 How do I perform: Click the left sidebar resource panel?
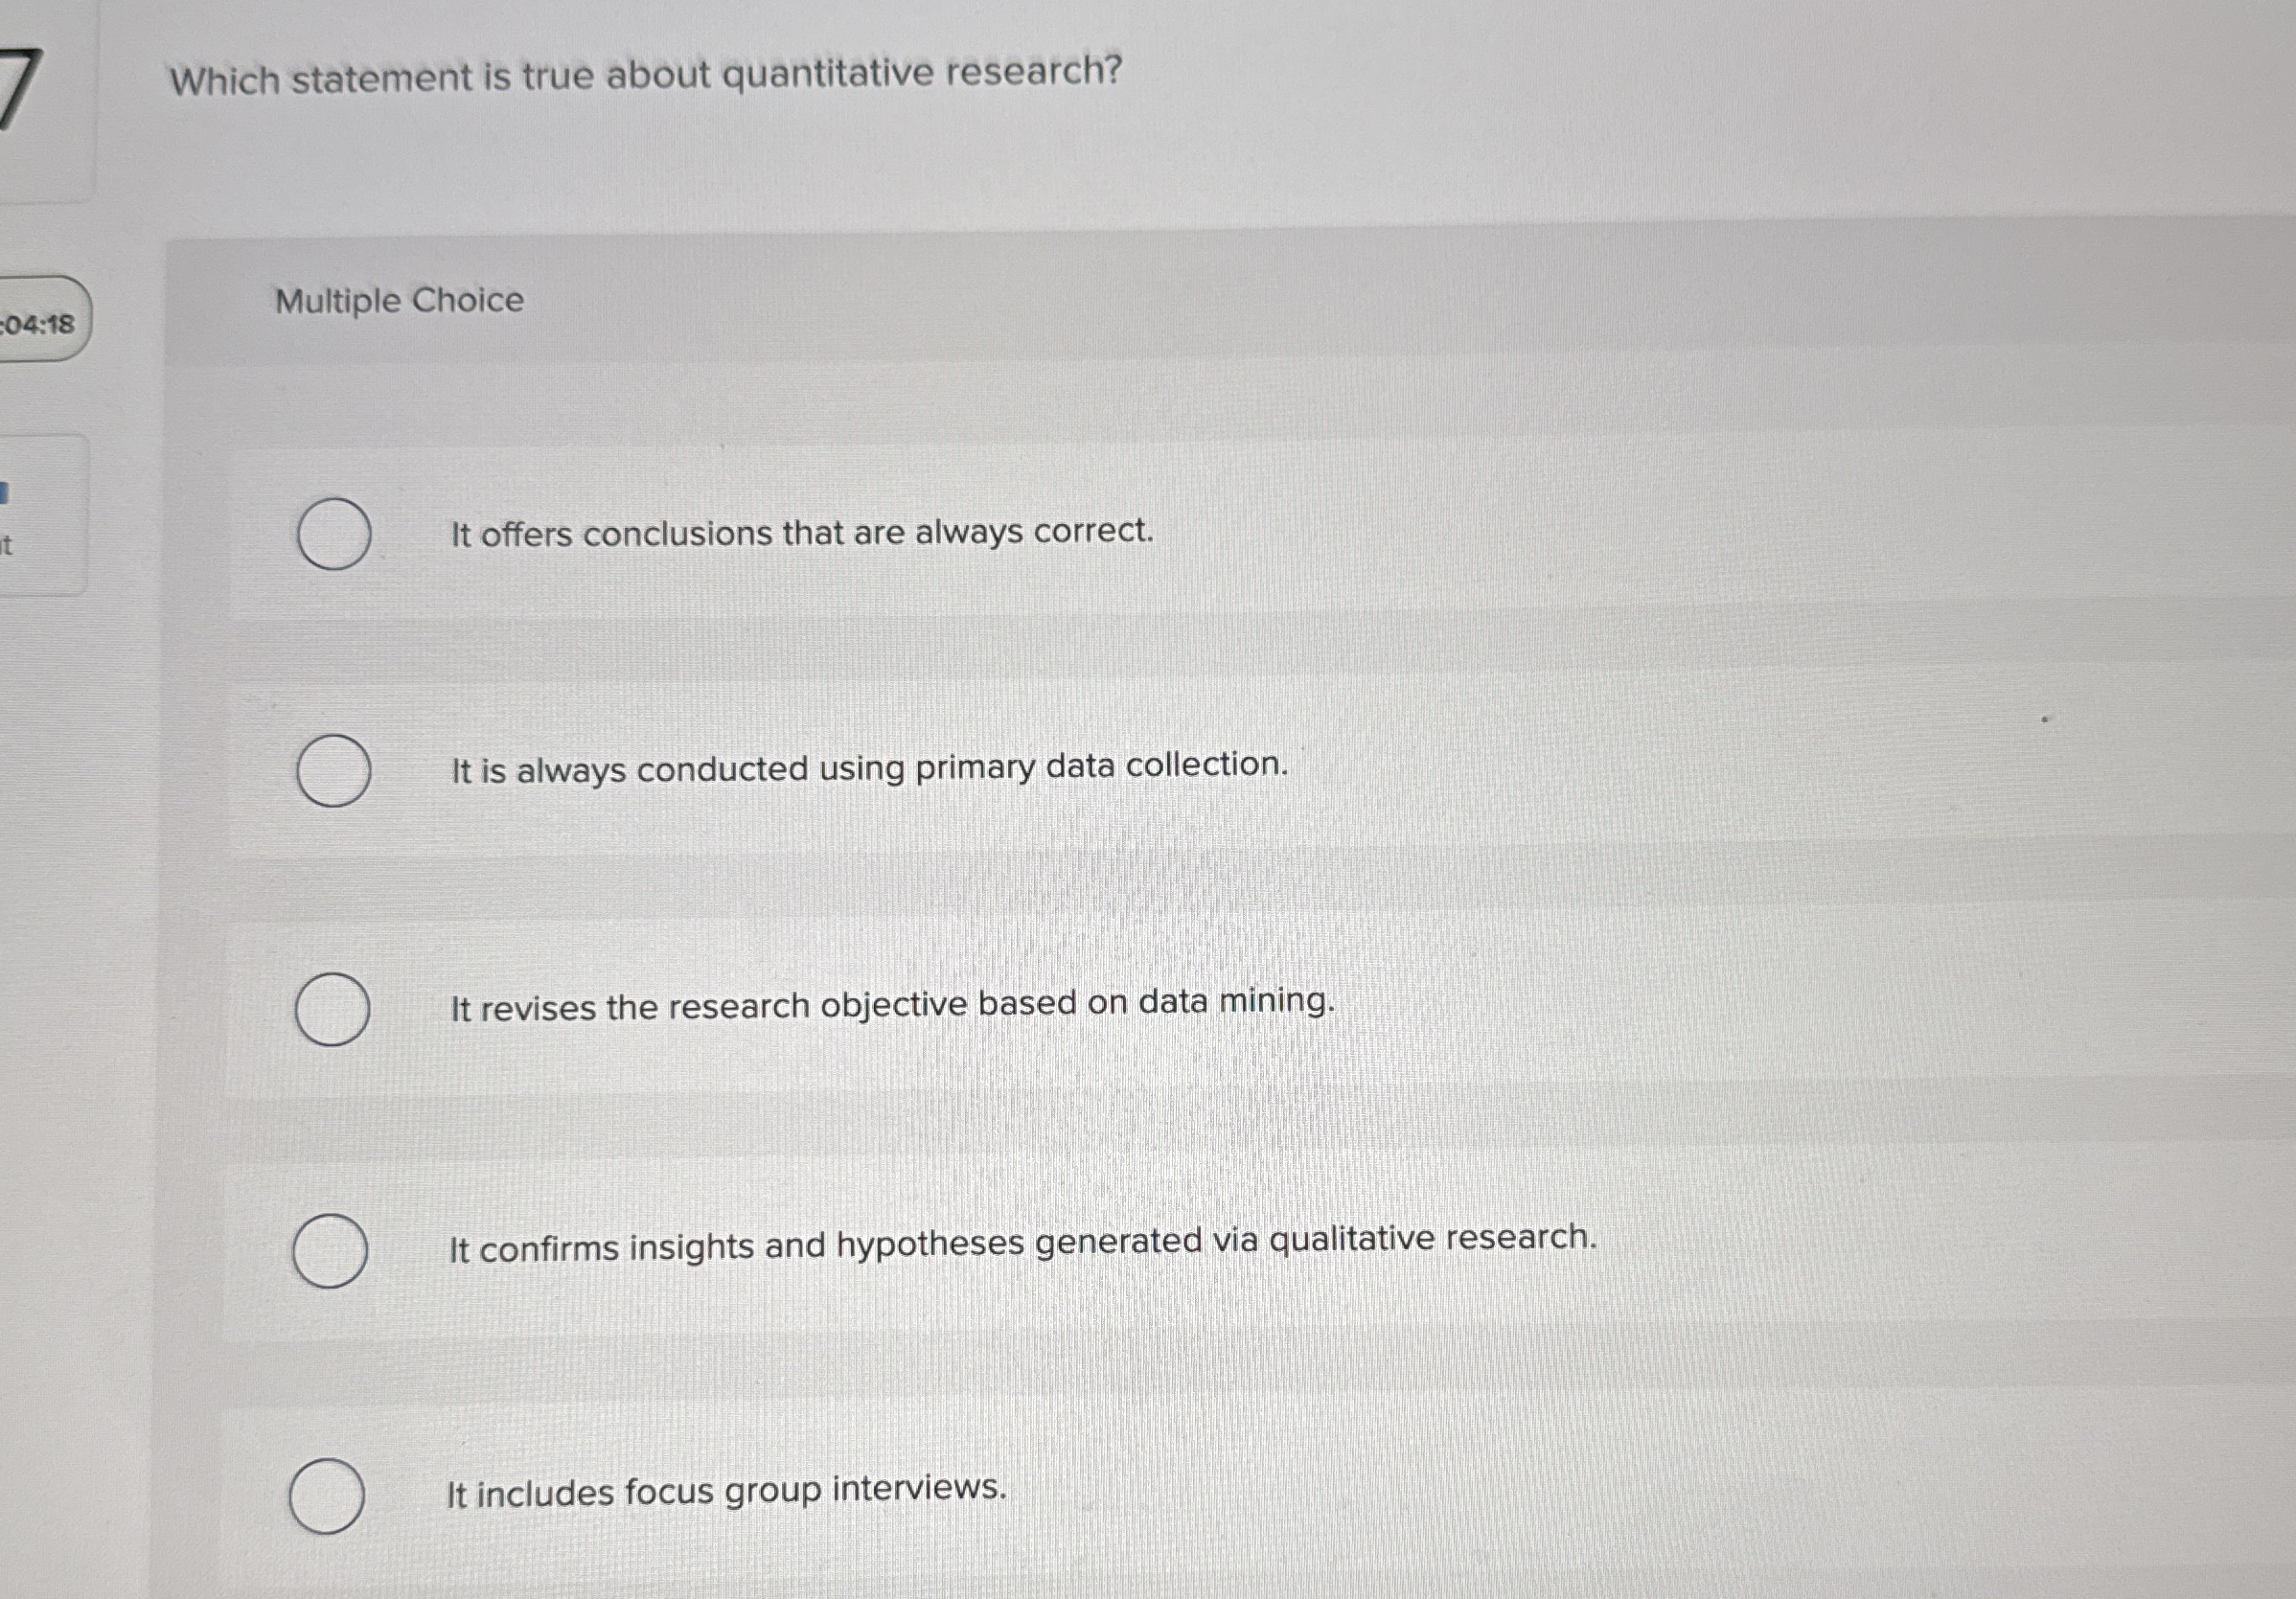[45, 510]
